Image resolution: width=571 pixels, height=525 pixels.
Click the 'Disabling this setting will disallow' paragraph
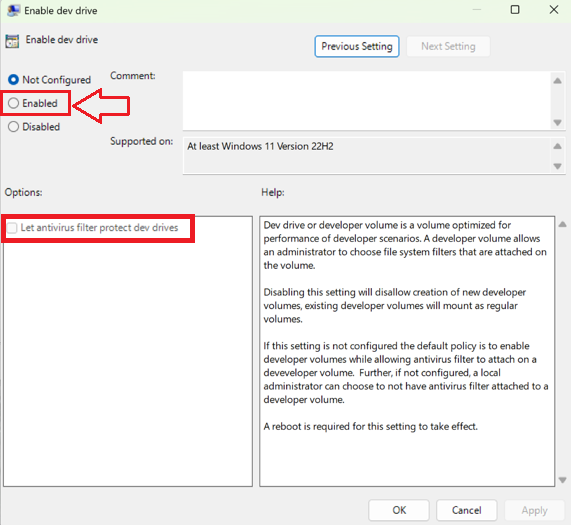tap(394, 305)
